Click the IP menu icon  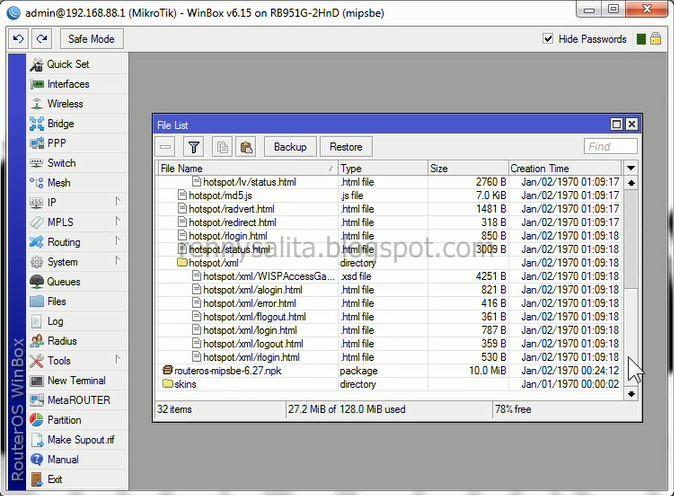(x=37, y=202)
